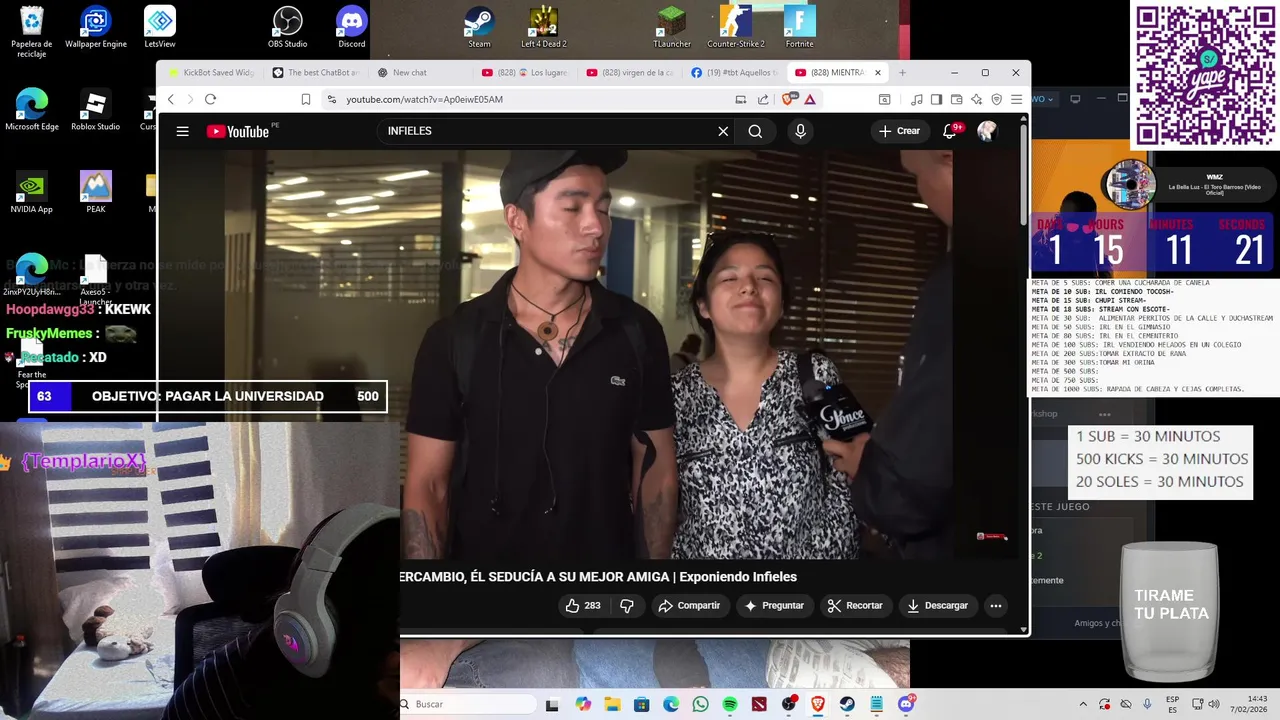
Task: Open LetsView desktop shortcut
Action: click(160, 27)
